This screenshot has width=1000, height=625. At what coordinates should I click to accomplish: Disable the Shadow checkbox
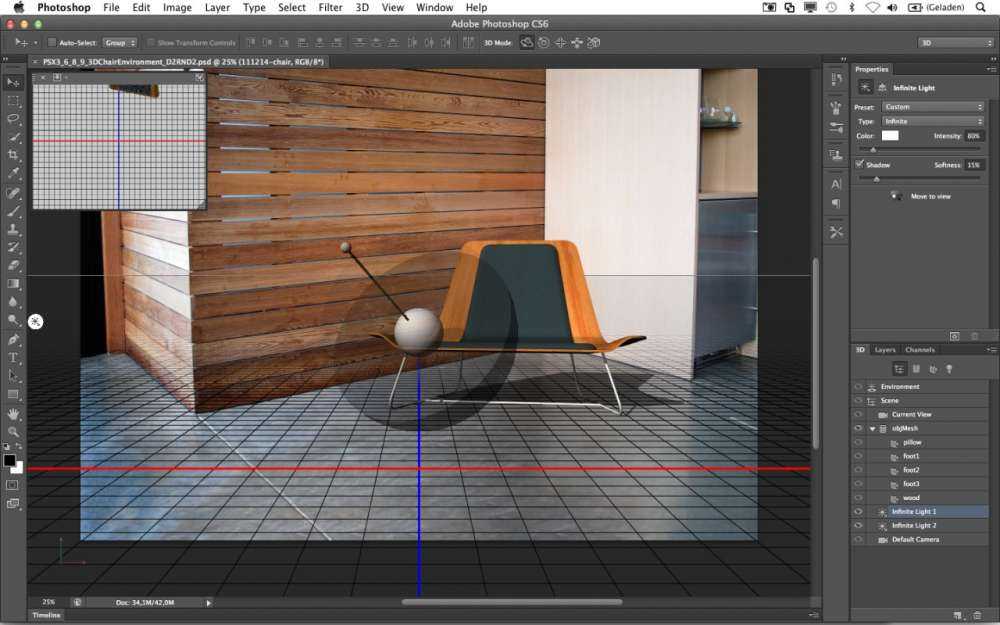click(x=860, y=164)
